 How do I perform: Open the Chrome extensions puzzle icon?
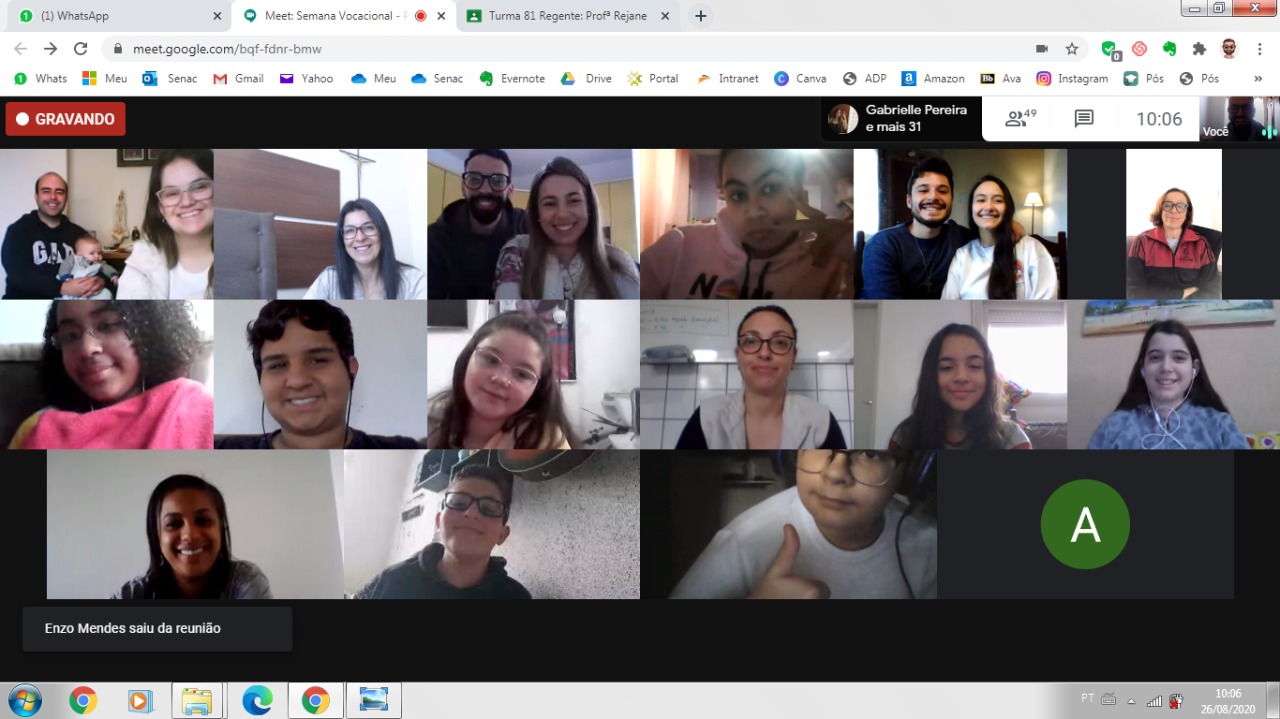[x=1199, y=48]
